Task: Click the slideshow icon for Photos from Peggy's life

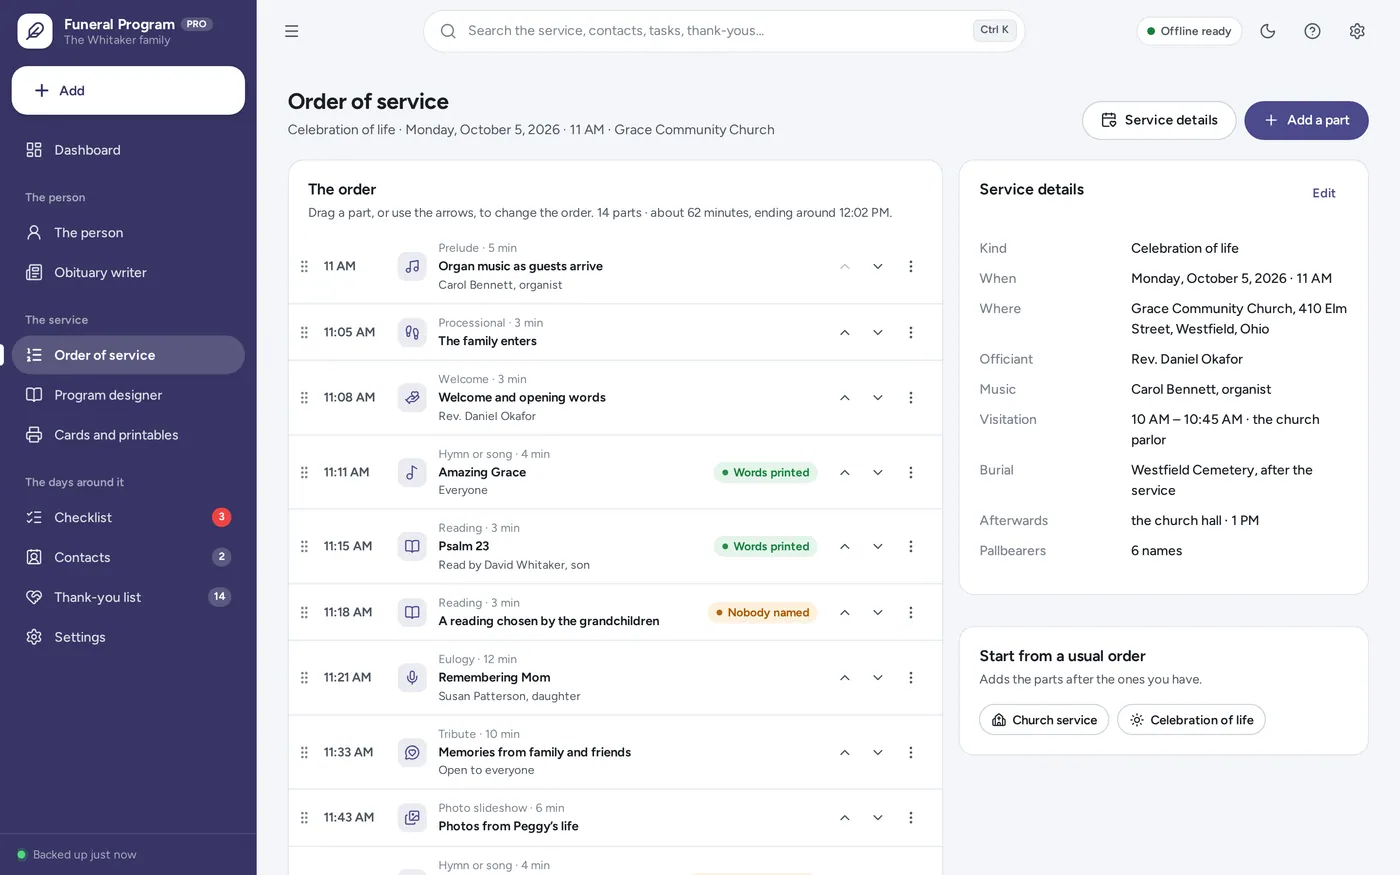Action: coord(412,818)
